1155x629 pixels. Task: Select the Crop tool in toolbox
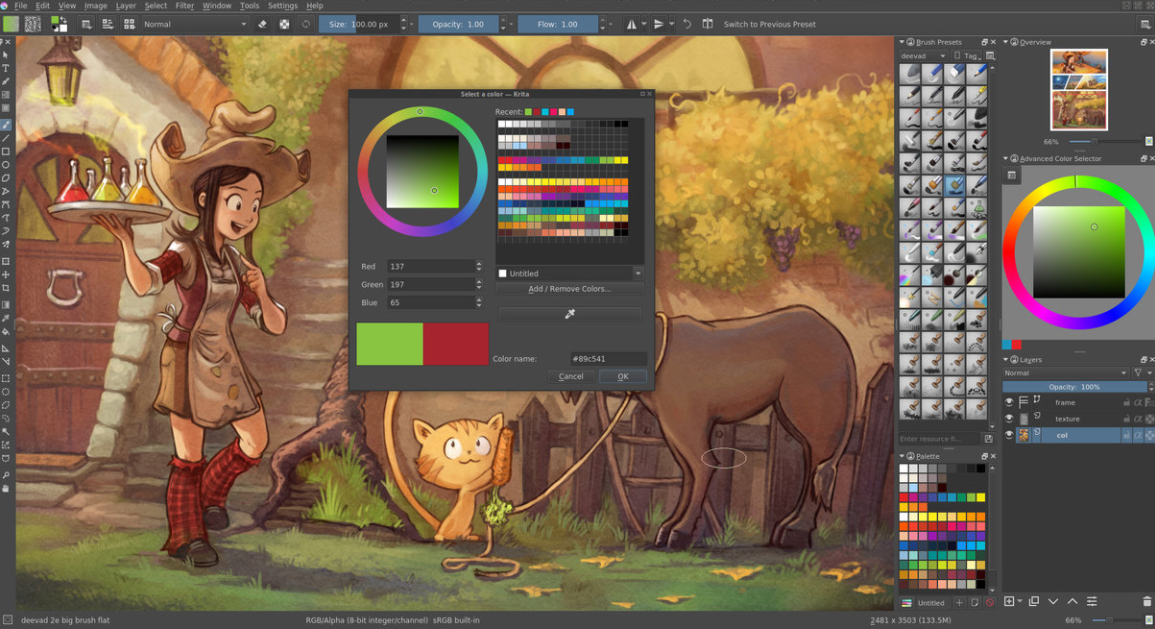pyautogui.click(x=6, y=288)
